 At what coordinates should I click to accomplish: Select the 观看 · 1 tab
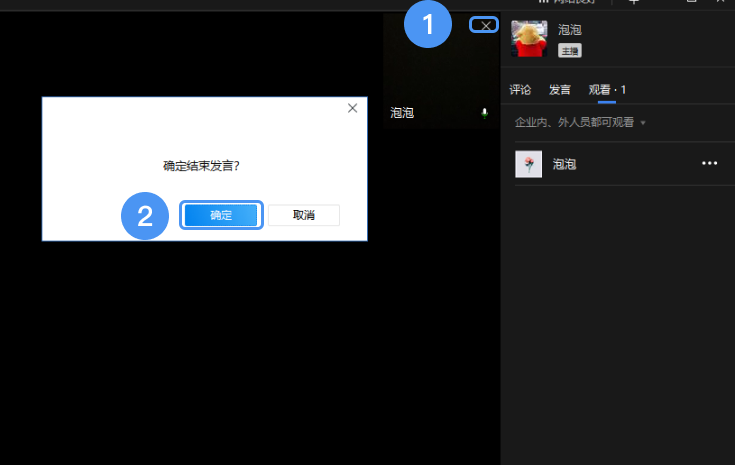(607, 90)
